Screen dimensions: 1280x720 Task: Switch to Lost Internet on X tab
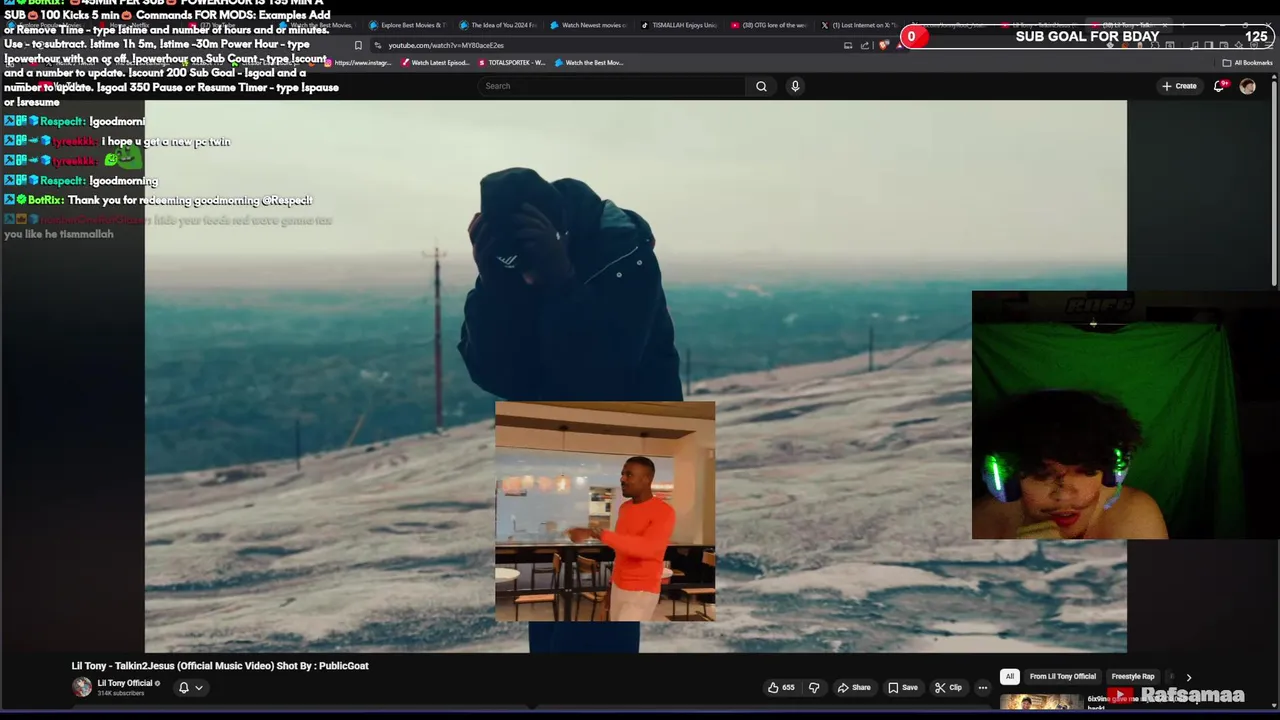coord(859,25)
